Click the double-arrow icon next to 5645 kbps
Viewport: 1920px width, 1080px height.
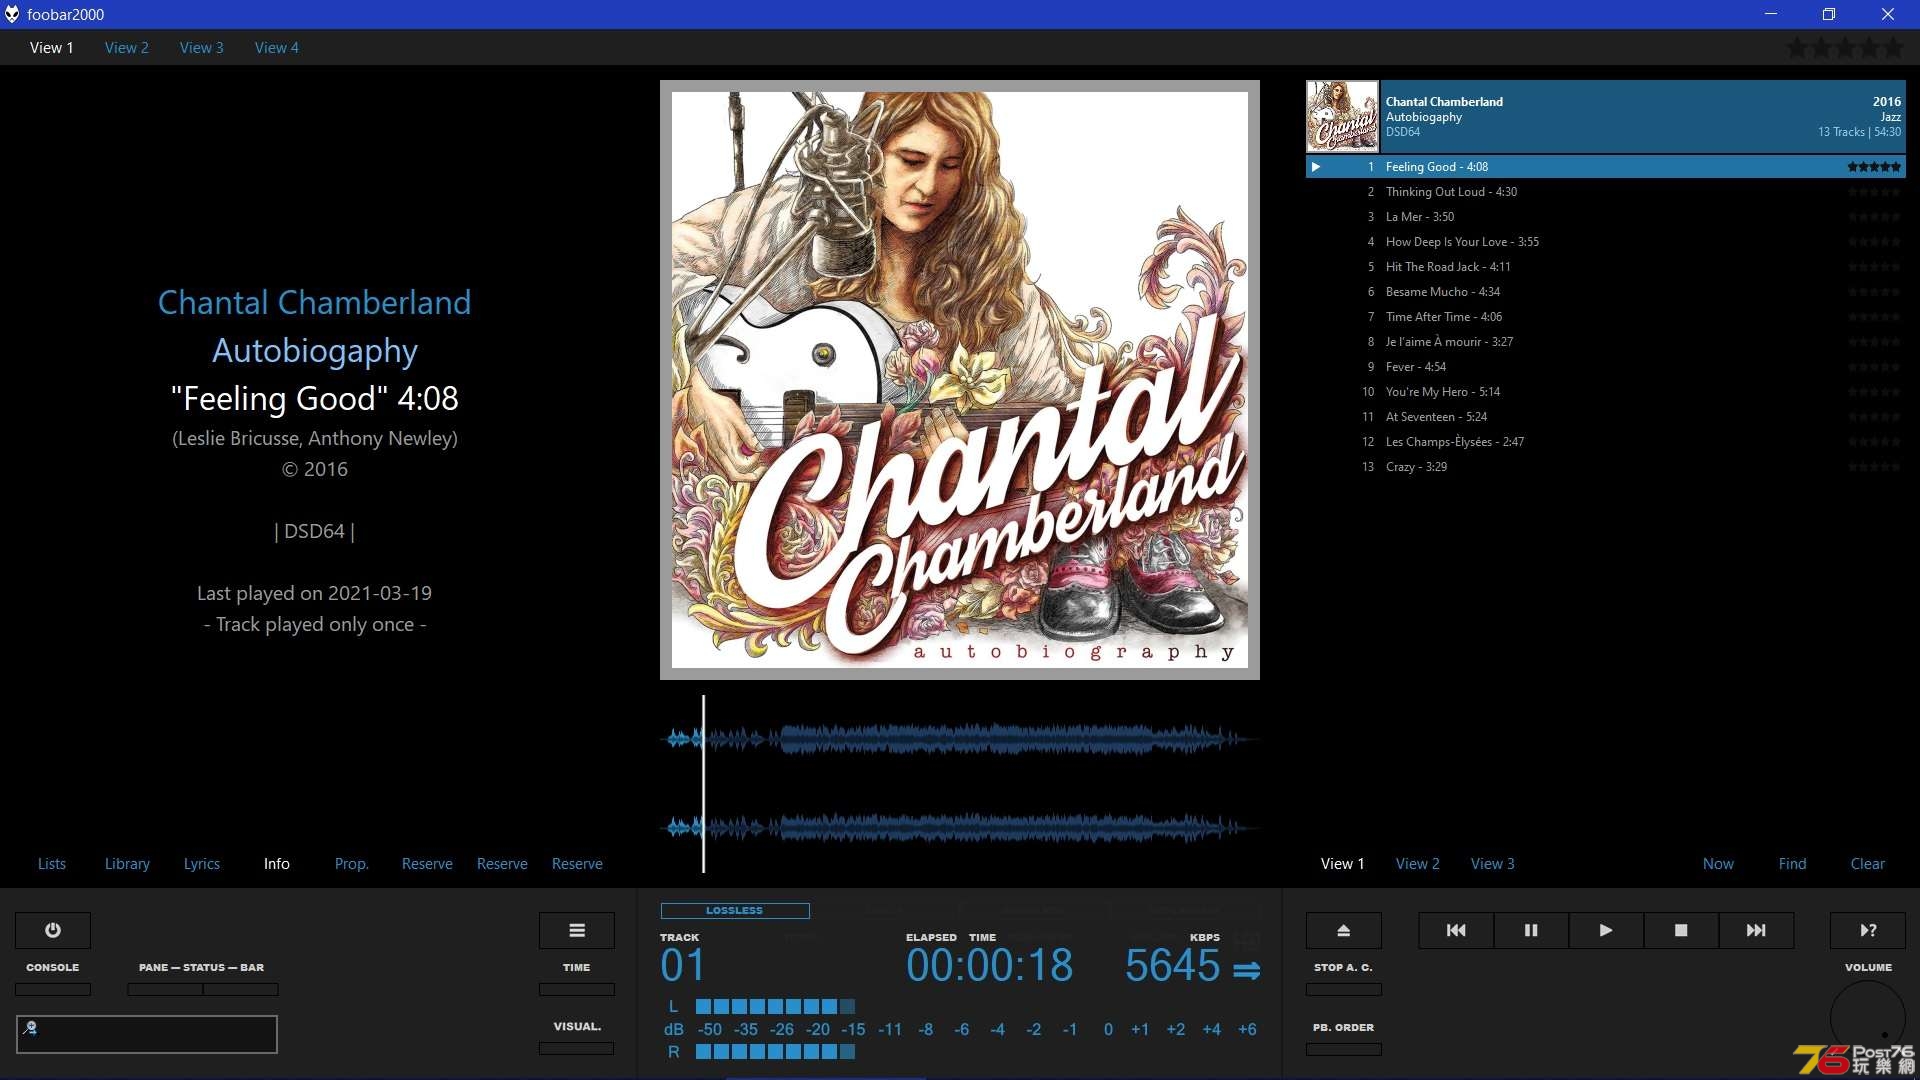(1247, 970)
